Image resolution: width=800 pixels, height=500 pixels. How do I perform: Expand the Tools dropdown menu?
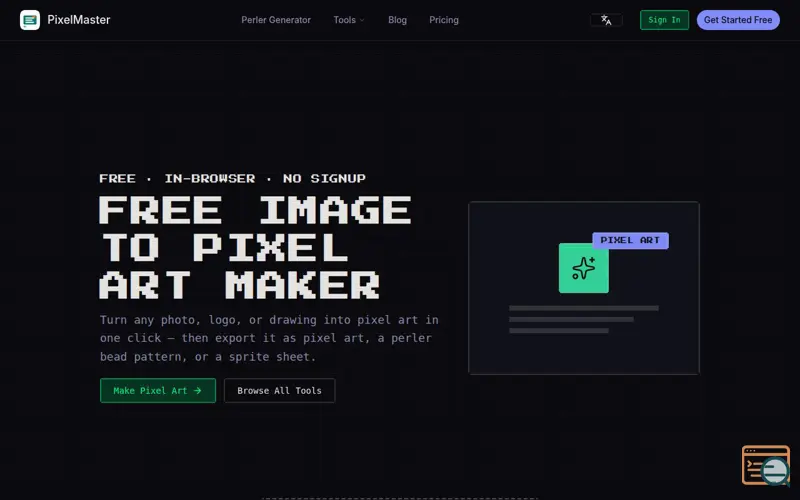349,20
